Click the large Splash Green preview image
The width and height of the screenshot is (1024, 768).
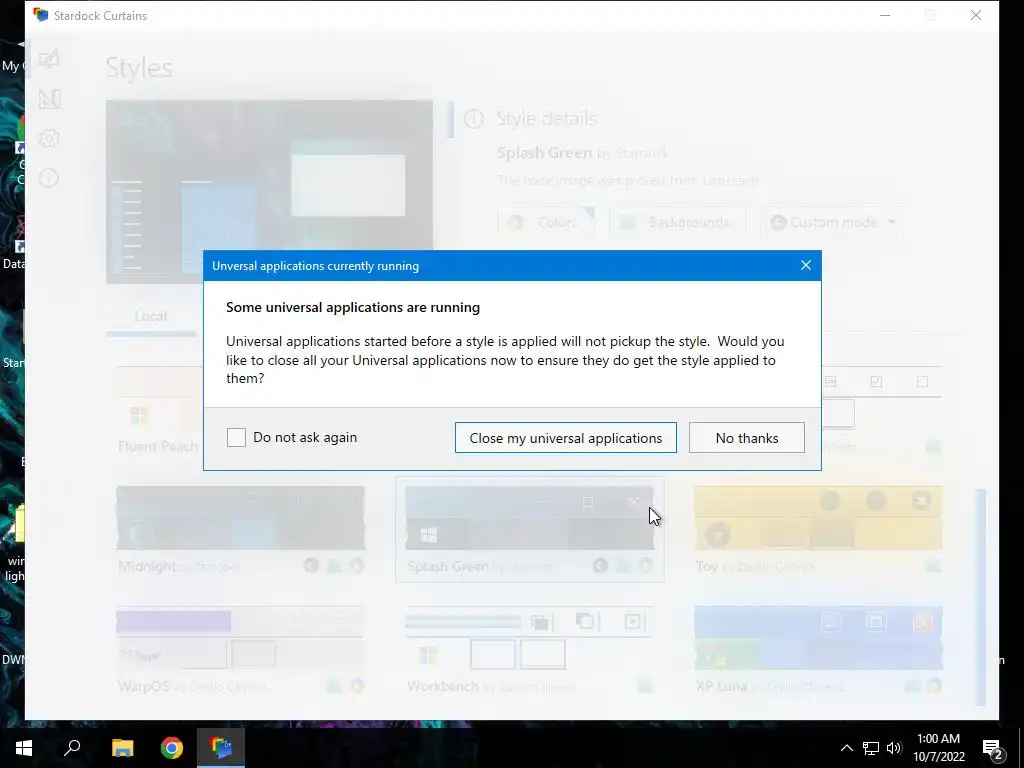(x=269, y=192)
